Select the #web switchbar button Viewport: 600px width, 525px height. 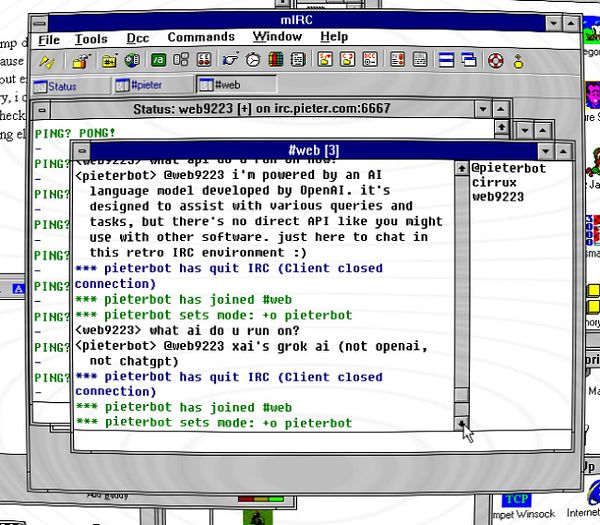click(236, 84)
